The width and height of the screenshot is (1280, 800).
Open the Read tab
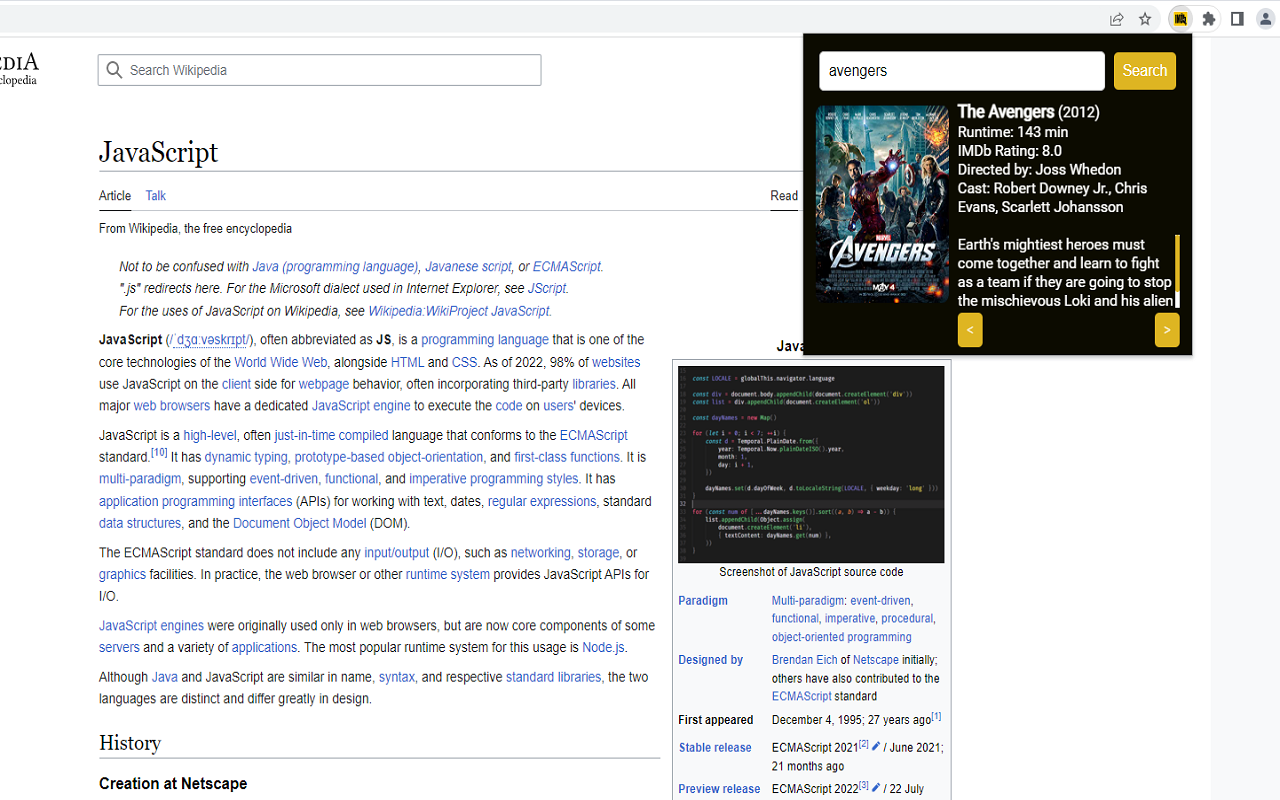[x=784, y=196]
